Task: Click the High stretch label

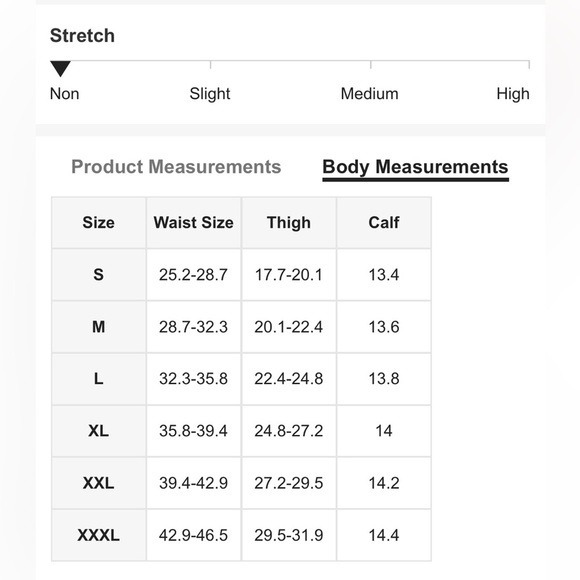Action: (513, 94)
